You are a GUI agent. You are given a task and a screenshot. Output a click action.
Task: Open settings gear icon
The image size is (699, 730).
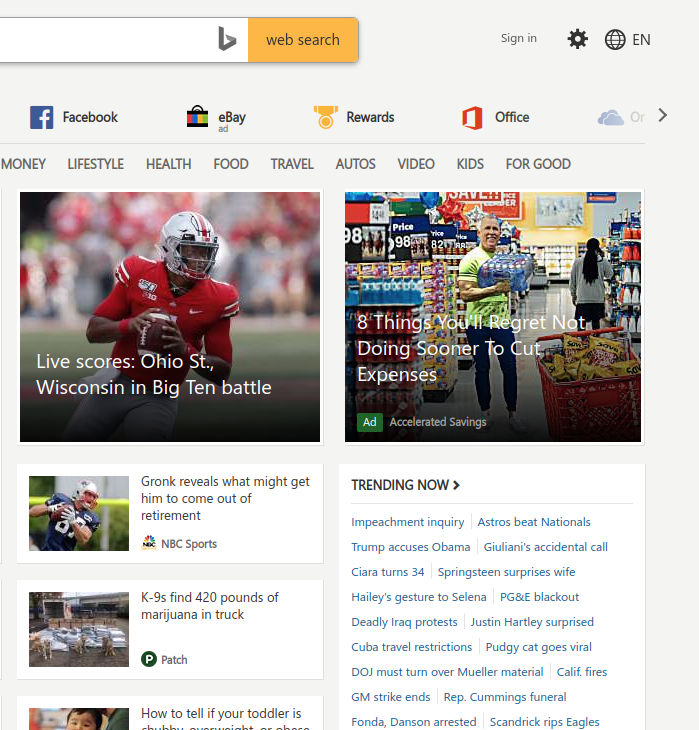[577, 39]
